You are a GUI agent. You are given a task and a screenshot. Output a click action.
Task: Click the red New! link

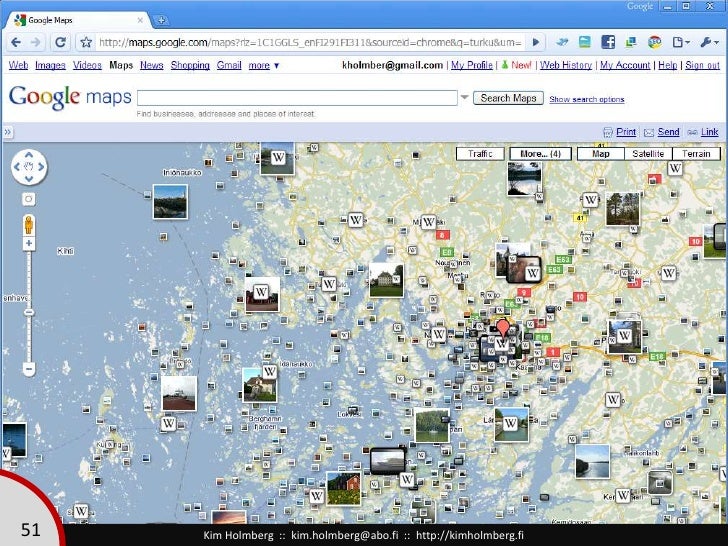(521, 65)
